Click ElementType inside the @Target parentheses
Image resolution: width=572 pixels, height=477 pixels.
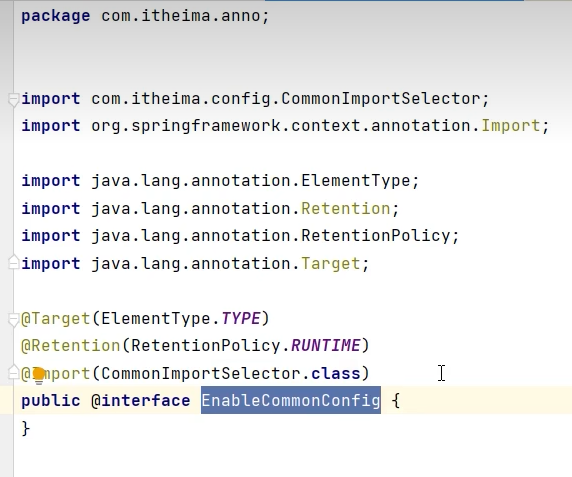coord(156,319)
